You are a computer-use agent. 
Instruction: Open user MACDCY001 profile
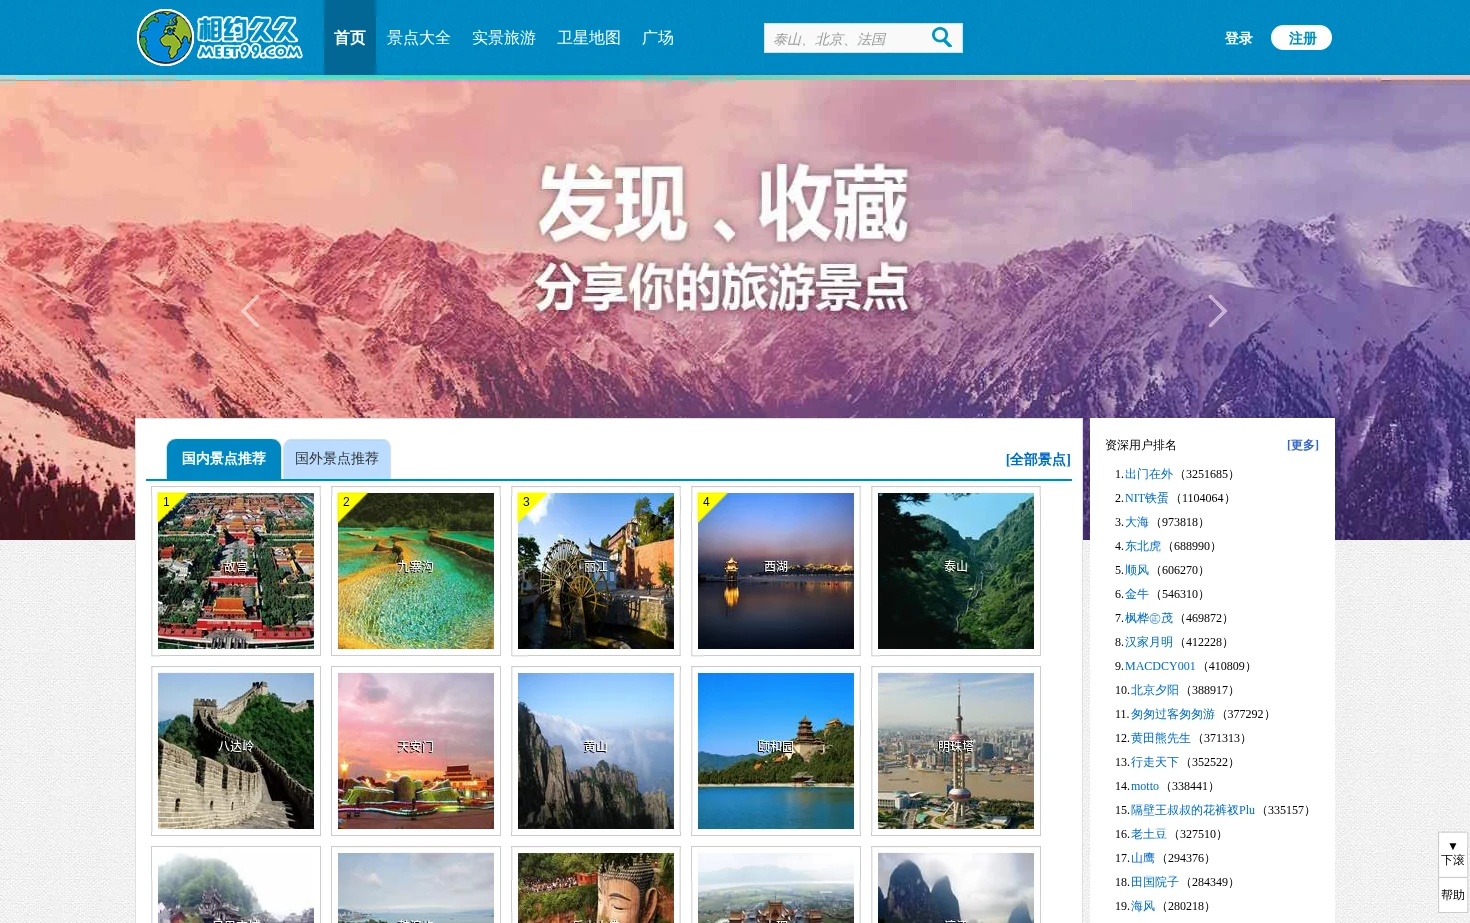pos(1160,666)
